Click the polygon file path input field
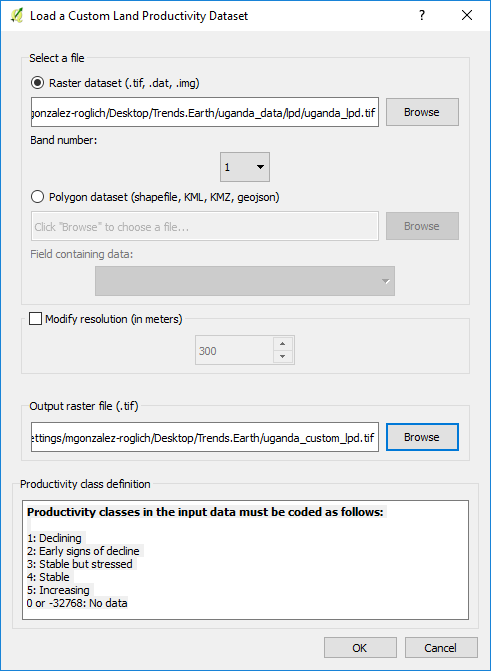 tap(205, 226)
